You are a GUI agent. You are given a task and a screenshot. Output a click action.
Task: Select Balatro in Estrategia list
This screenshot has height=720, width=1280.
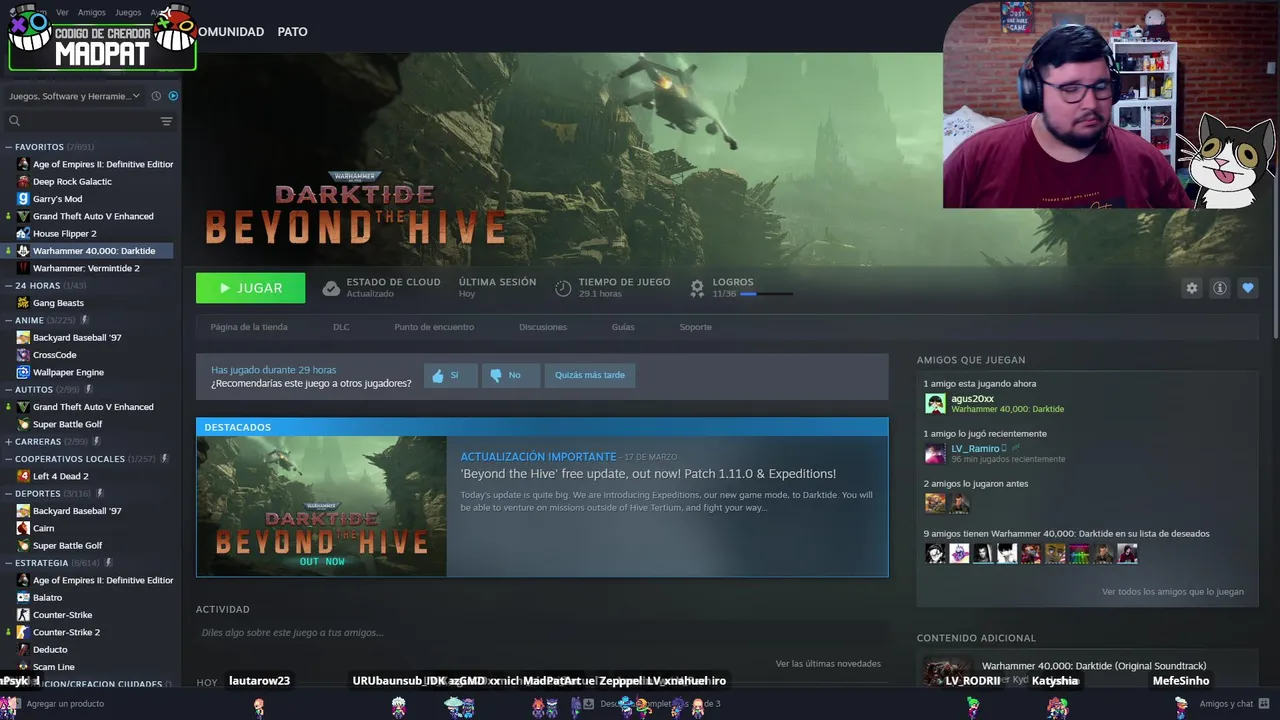point(47,597)
